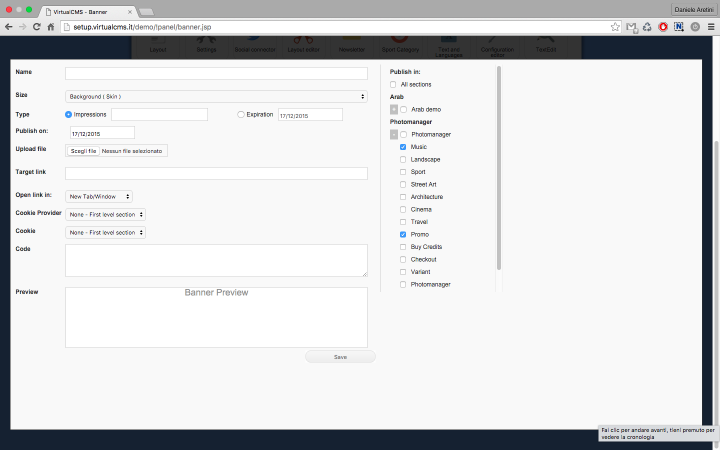Click the Banner Preview area
The image size is (720, 450).
(x=216, y=317)
